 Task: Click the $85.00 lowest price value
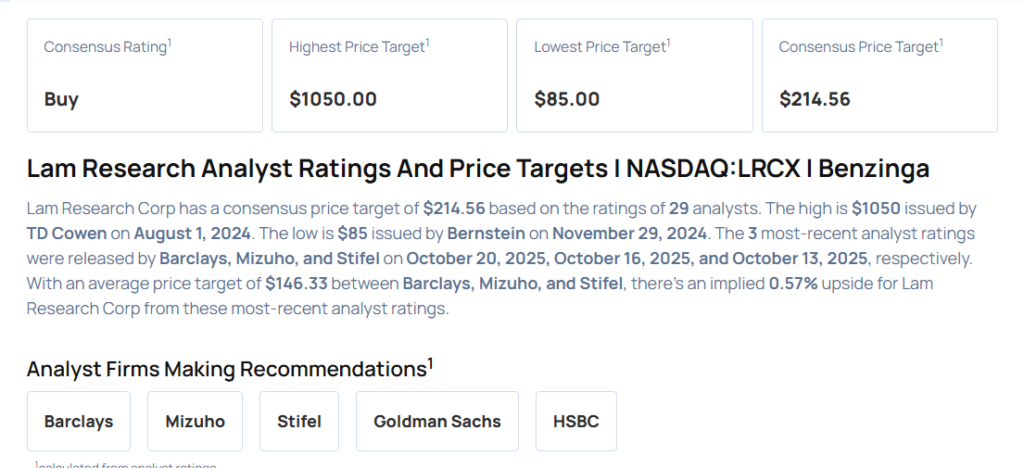point(567,99)
